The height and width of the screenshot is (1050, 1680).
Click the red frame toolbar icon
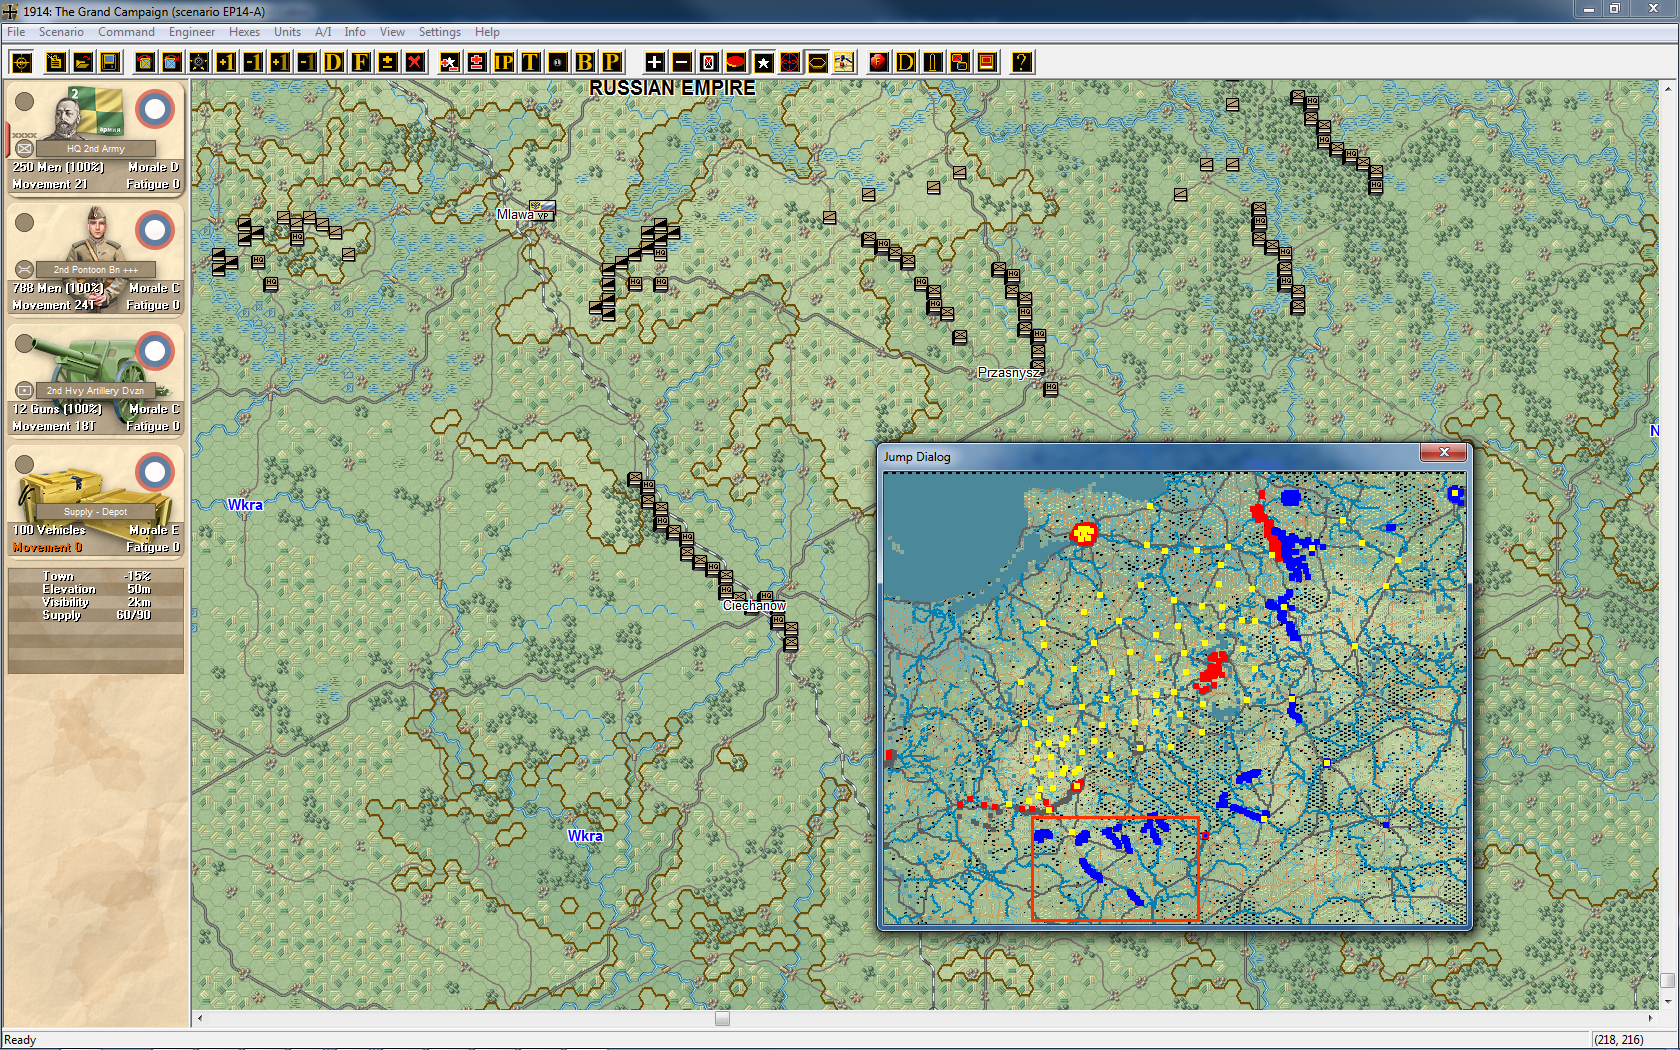pyautogui.click(x=987, y=62)
